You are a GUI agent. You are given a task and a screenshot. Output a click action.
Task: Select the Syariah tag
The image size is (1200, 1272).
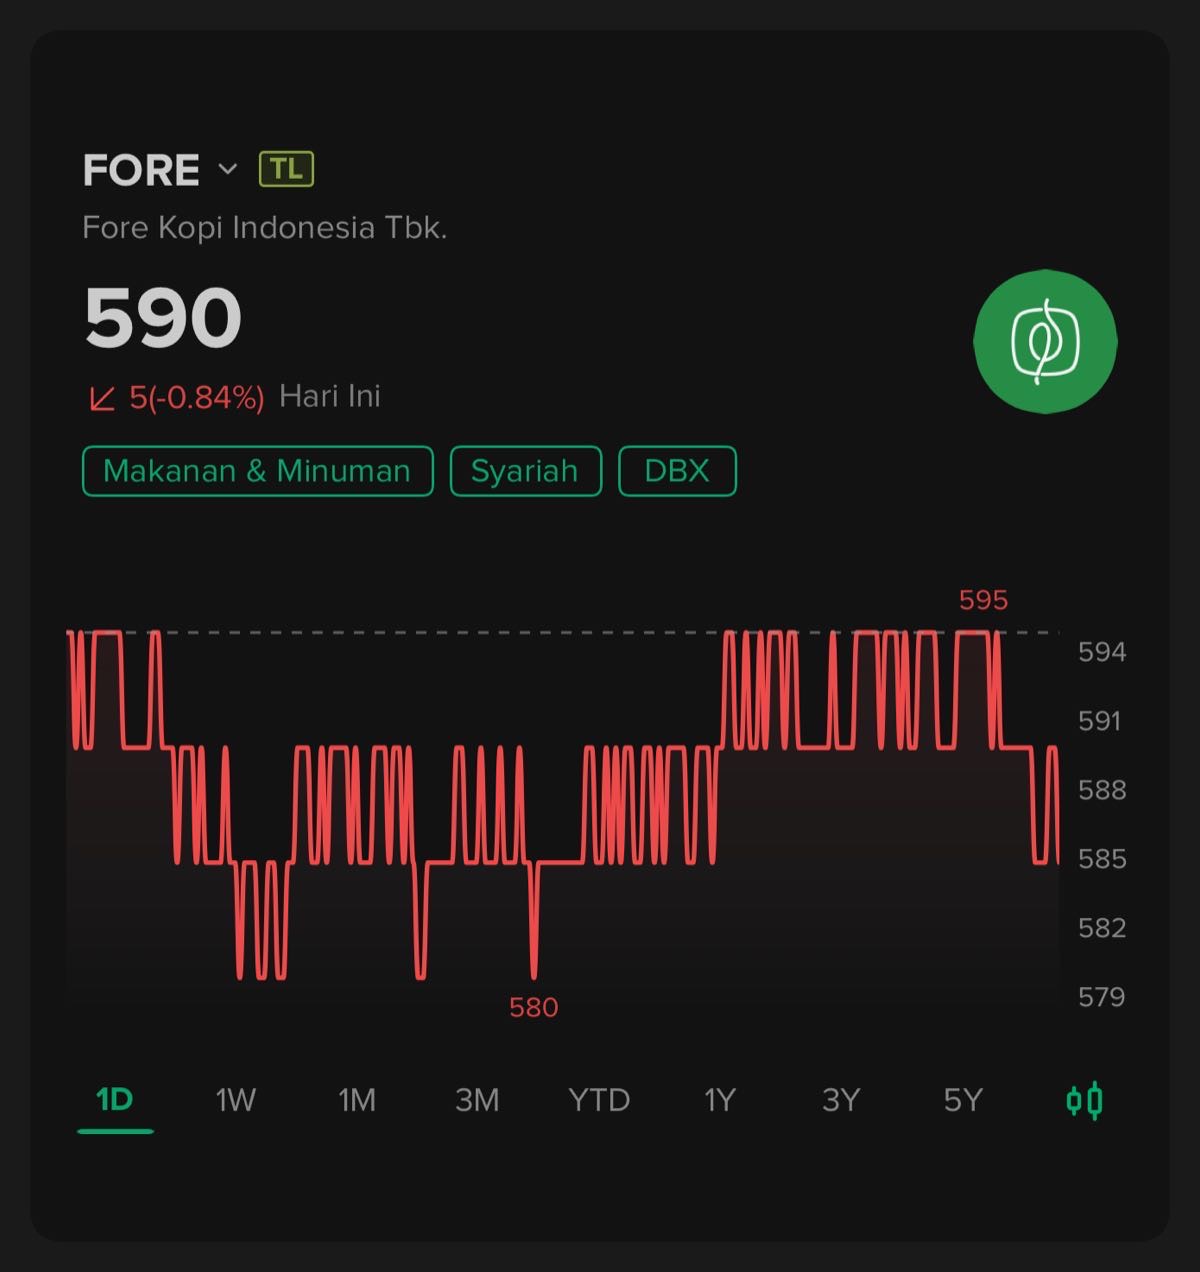click(525, 471)
